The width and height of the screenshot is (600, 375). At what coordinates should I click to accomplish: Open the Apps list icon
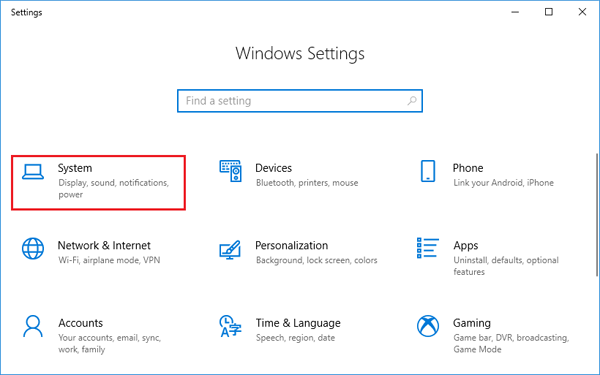click(427, 248)
